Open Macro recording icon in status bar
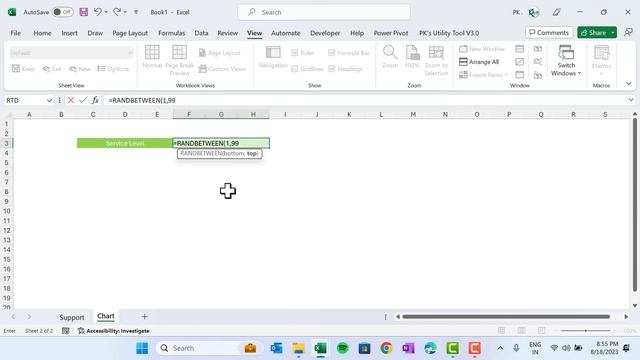Screen dimensions: 640x360 [x=66, y=331]
